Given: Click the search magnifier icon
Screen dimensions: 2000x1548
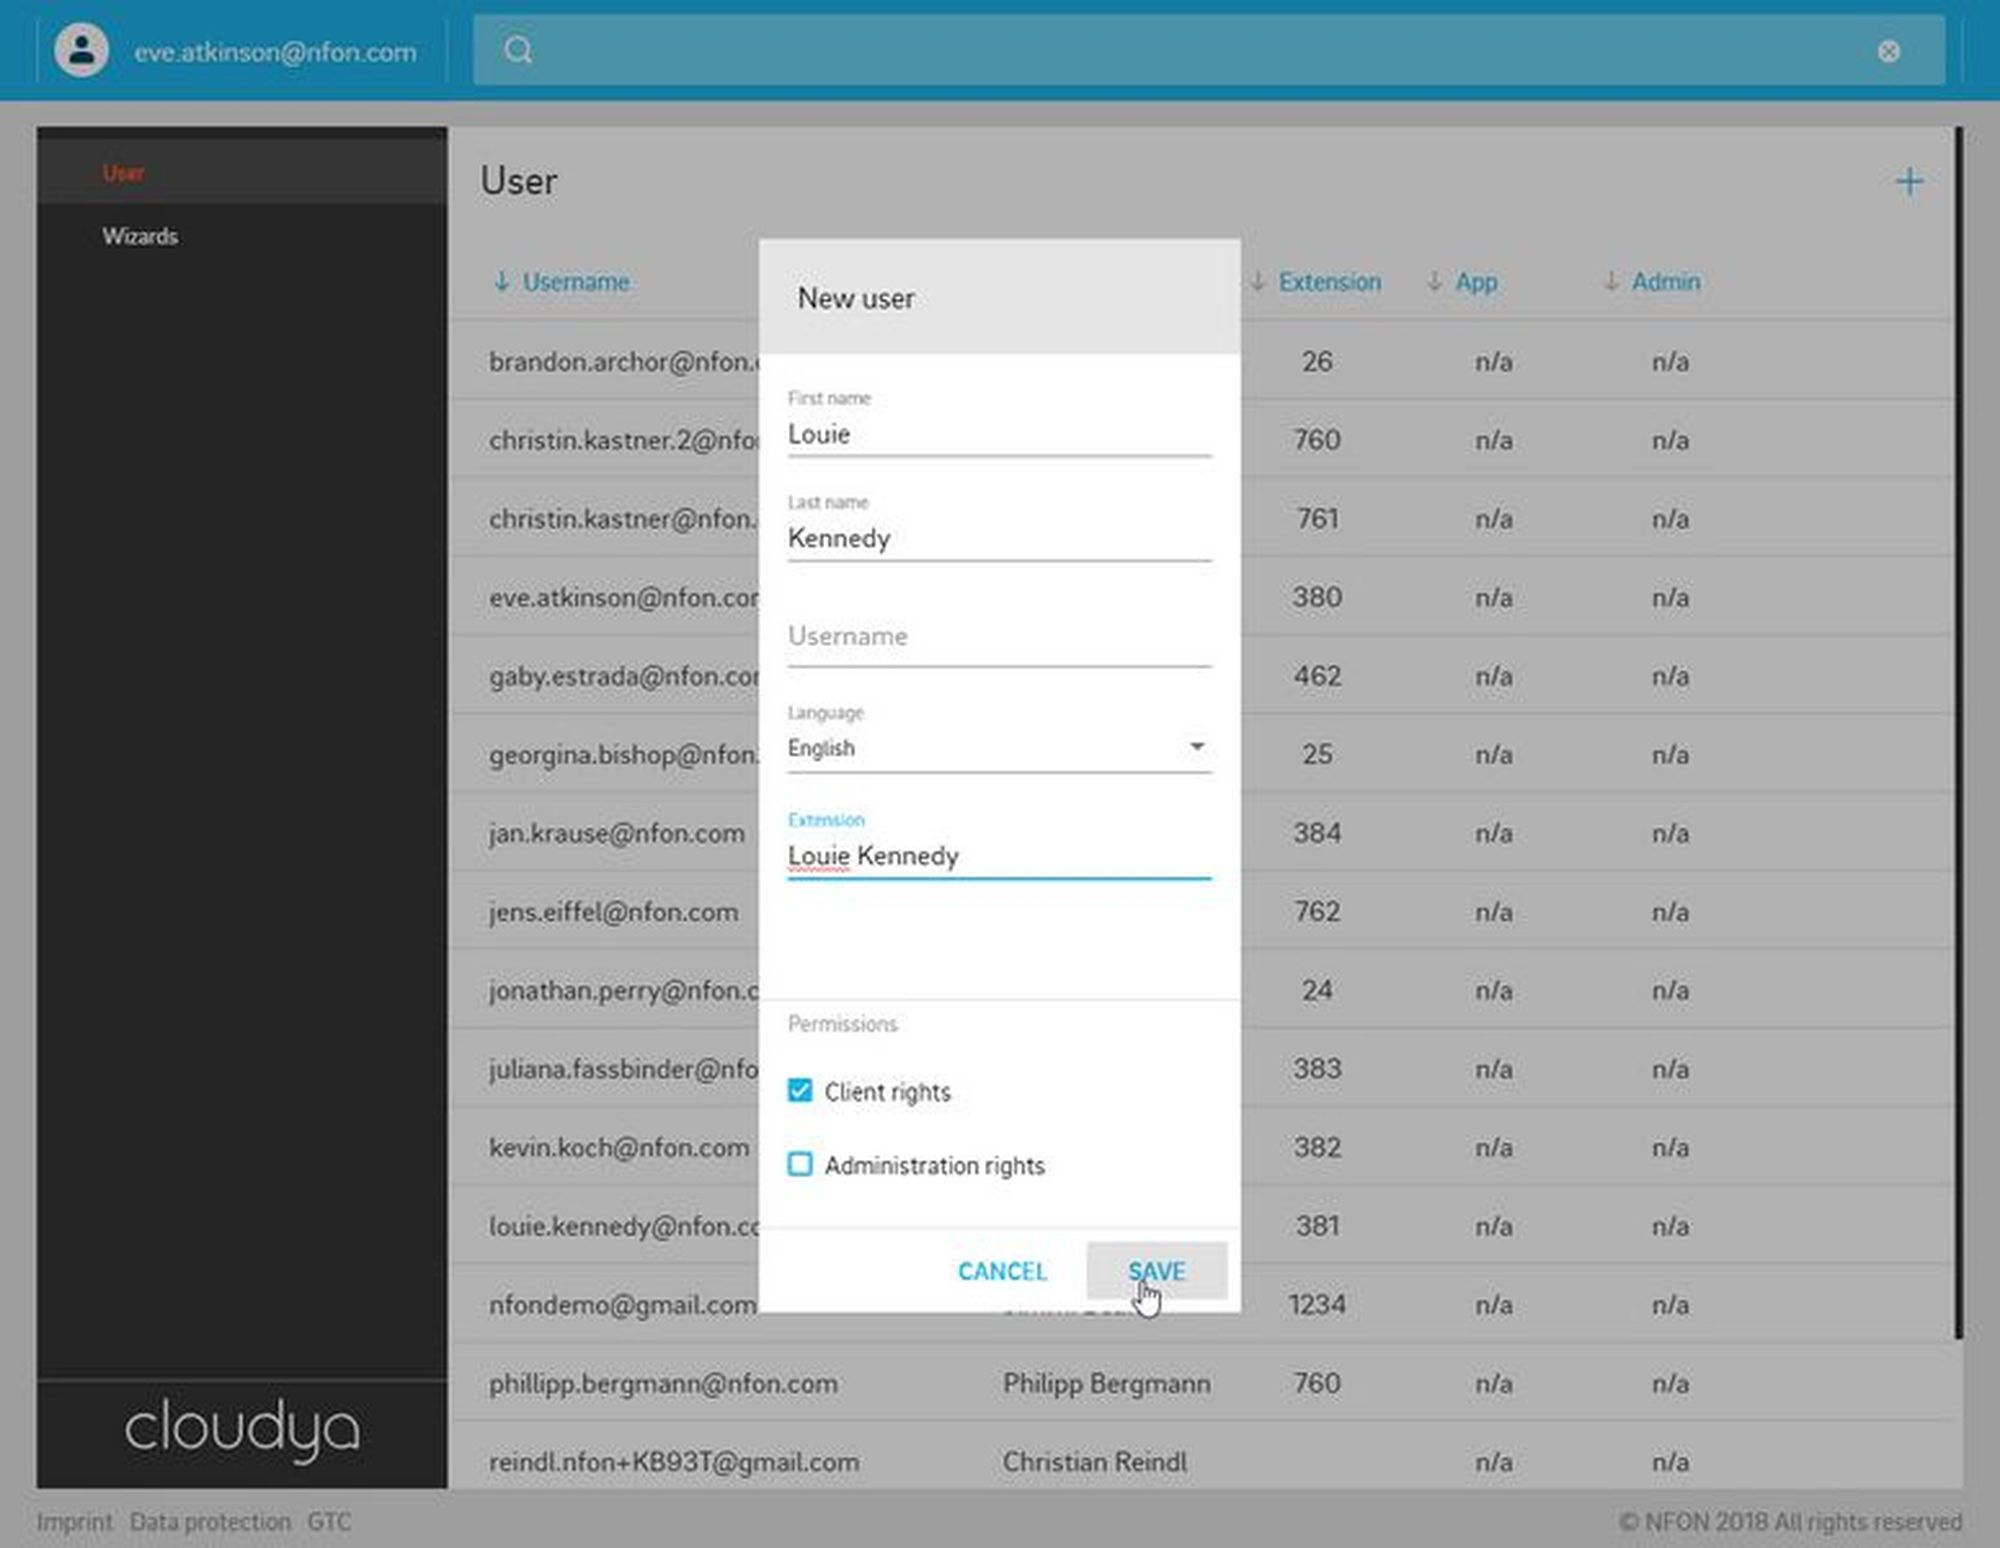Looking at the screenshot, I should click(x=518, y=50).
